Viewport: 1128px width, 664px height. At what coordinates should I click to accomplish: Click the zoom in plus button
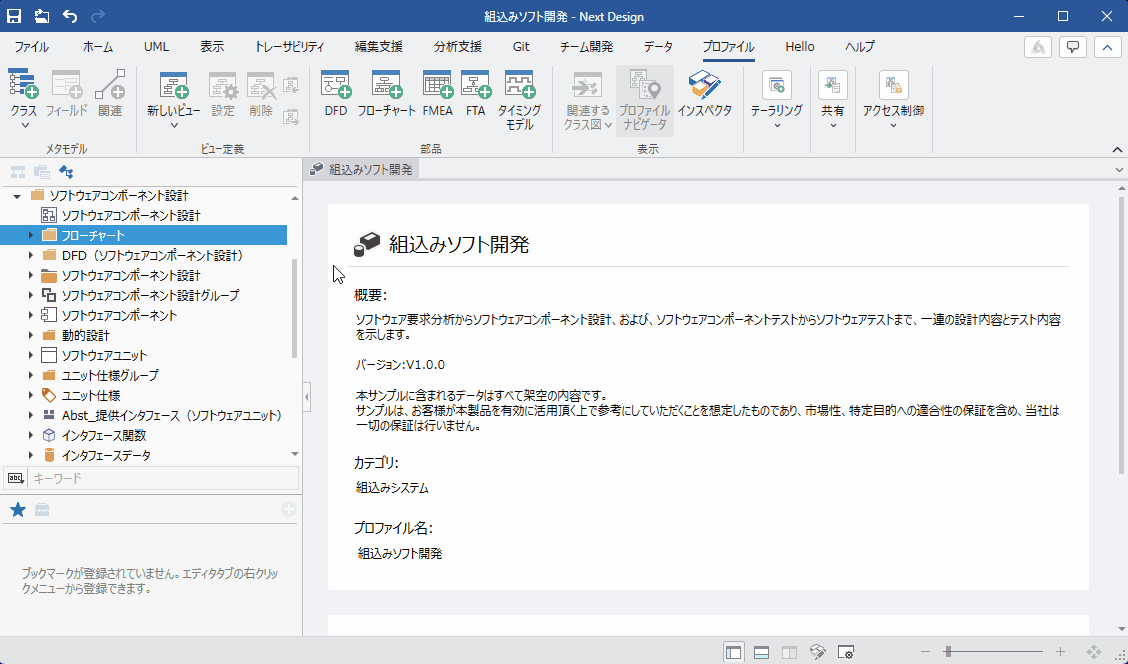tap(1060, 652)
